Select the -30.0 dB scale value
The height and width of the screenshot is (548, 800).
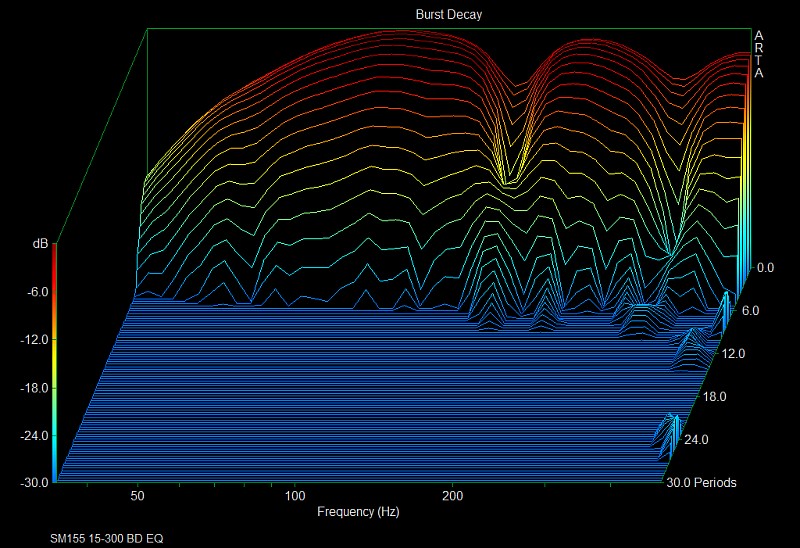34,482
